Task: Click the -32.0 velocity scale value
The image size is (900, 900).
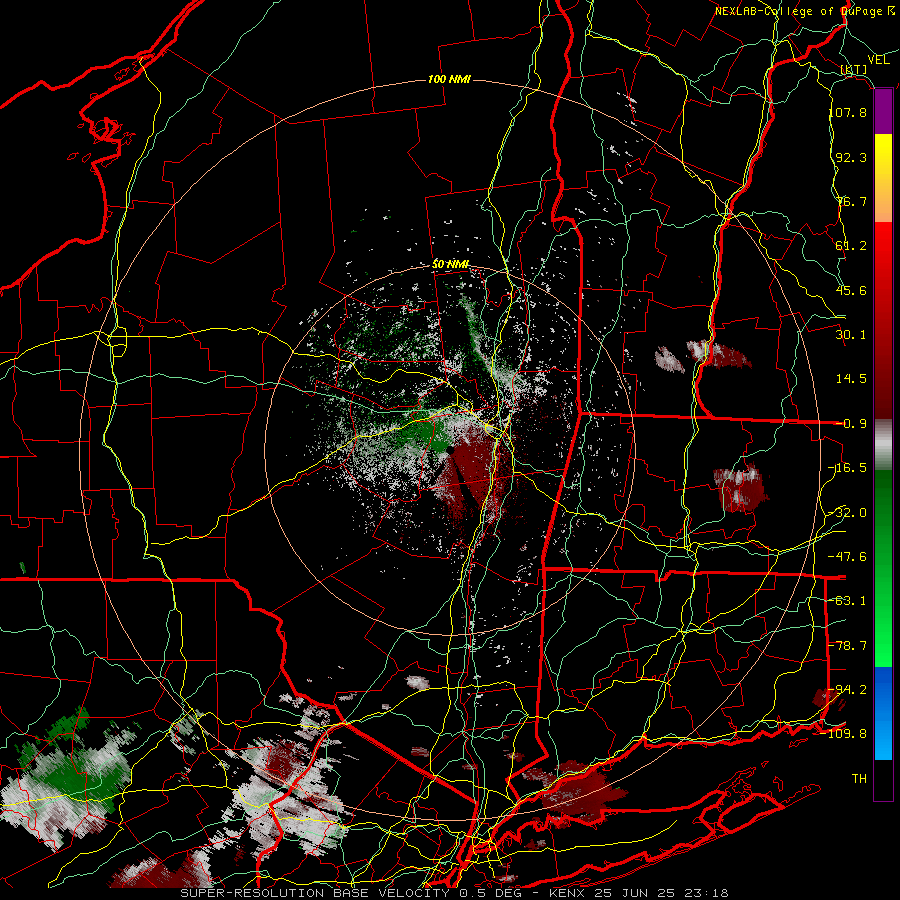Action: pyautogui.click(x=848, y=513)
